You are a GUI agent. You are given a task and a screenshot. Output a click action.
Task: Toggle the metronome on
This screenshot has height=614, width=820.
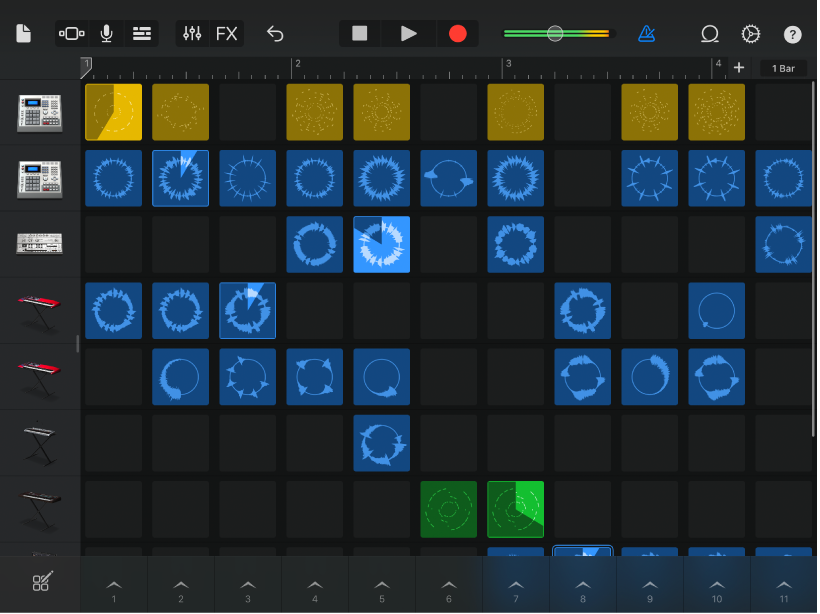pos(647,33)
